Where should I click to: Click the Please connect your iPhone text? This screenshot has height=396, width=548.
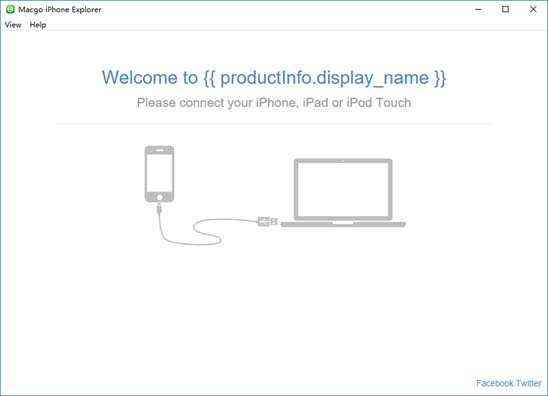coord(274,103)
